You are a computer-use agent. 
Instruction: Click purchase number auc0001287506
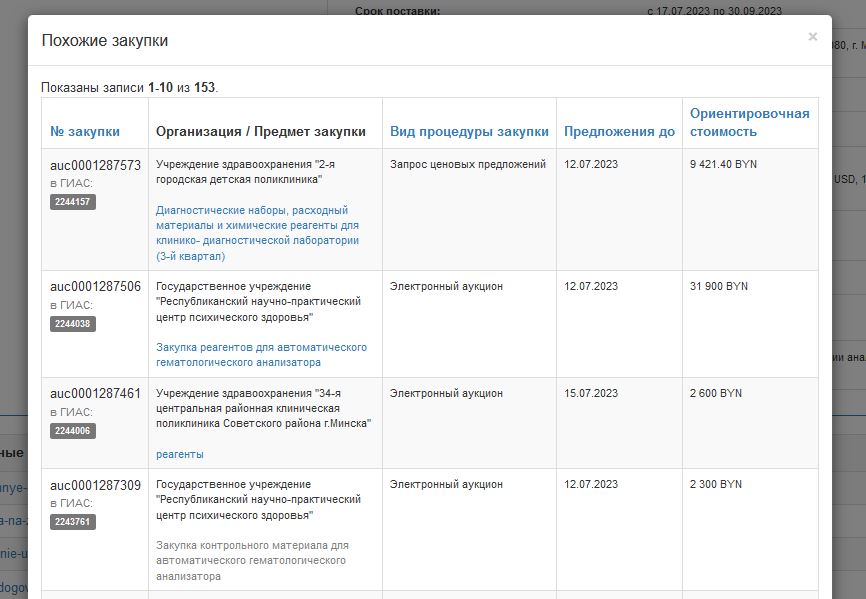click(95, 287)
